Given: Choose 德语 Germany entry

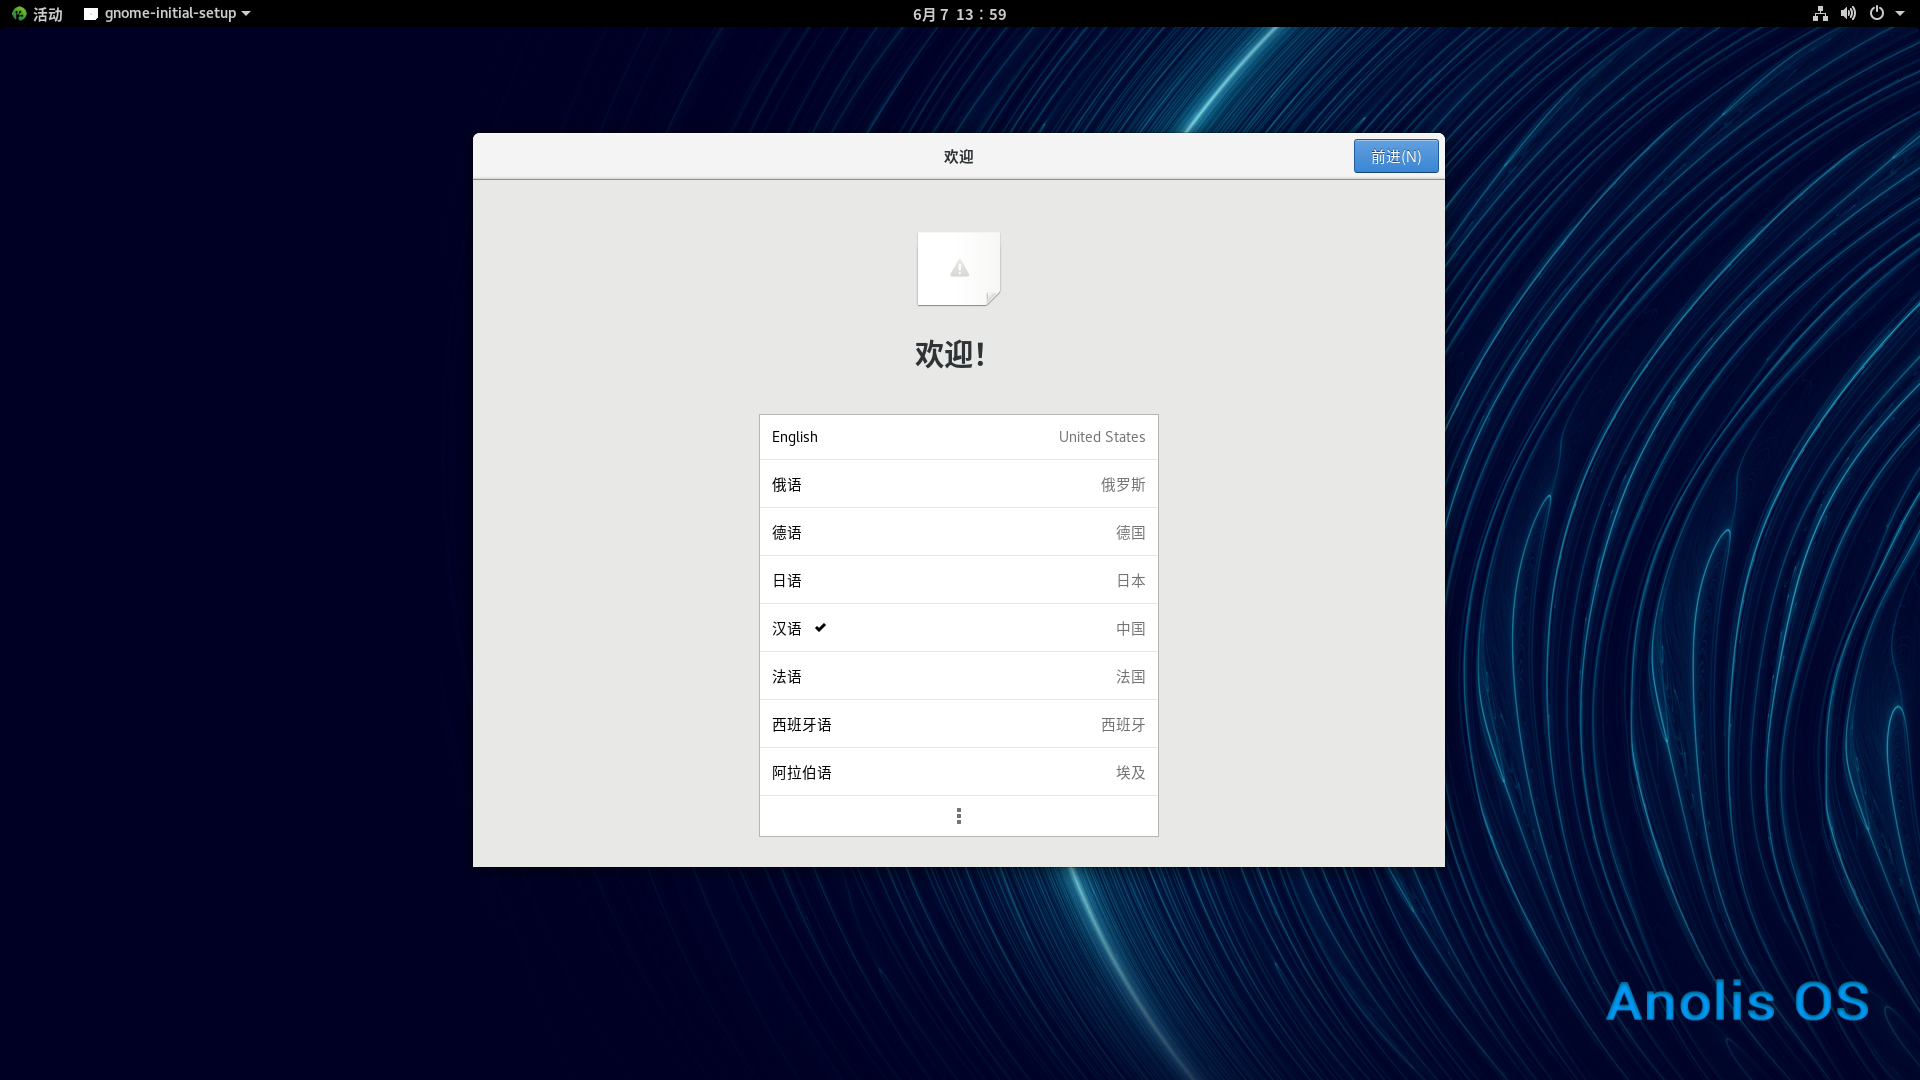Looking at the screenshot, I should [x=958, y=533].
